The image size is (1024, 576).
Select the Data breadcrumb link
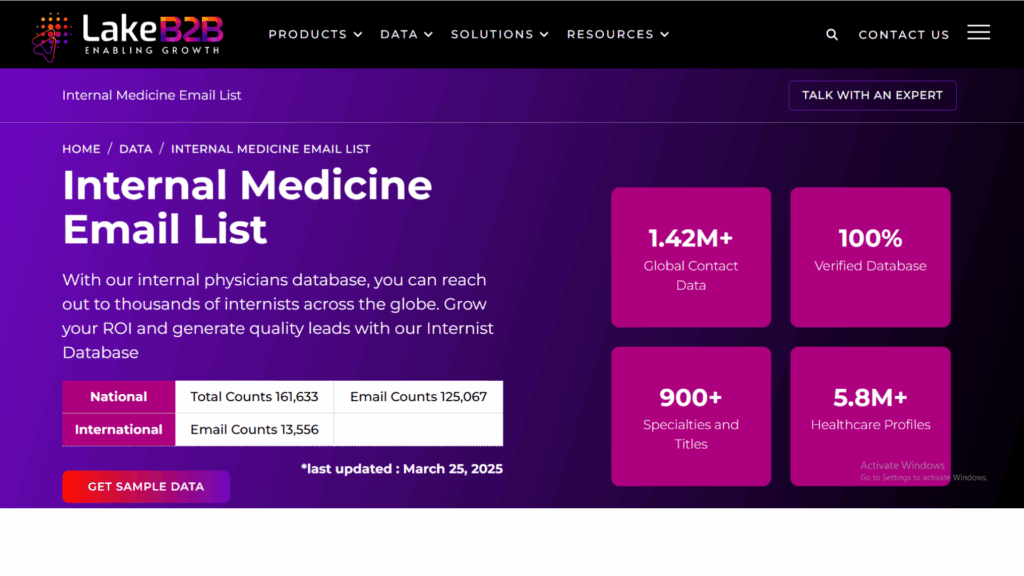click(136, 149)
